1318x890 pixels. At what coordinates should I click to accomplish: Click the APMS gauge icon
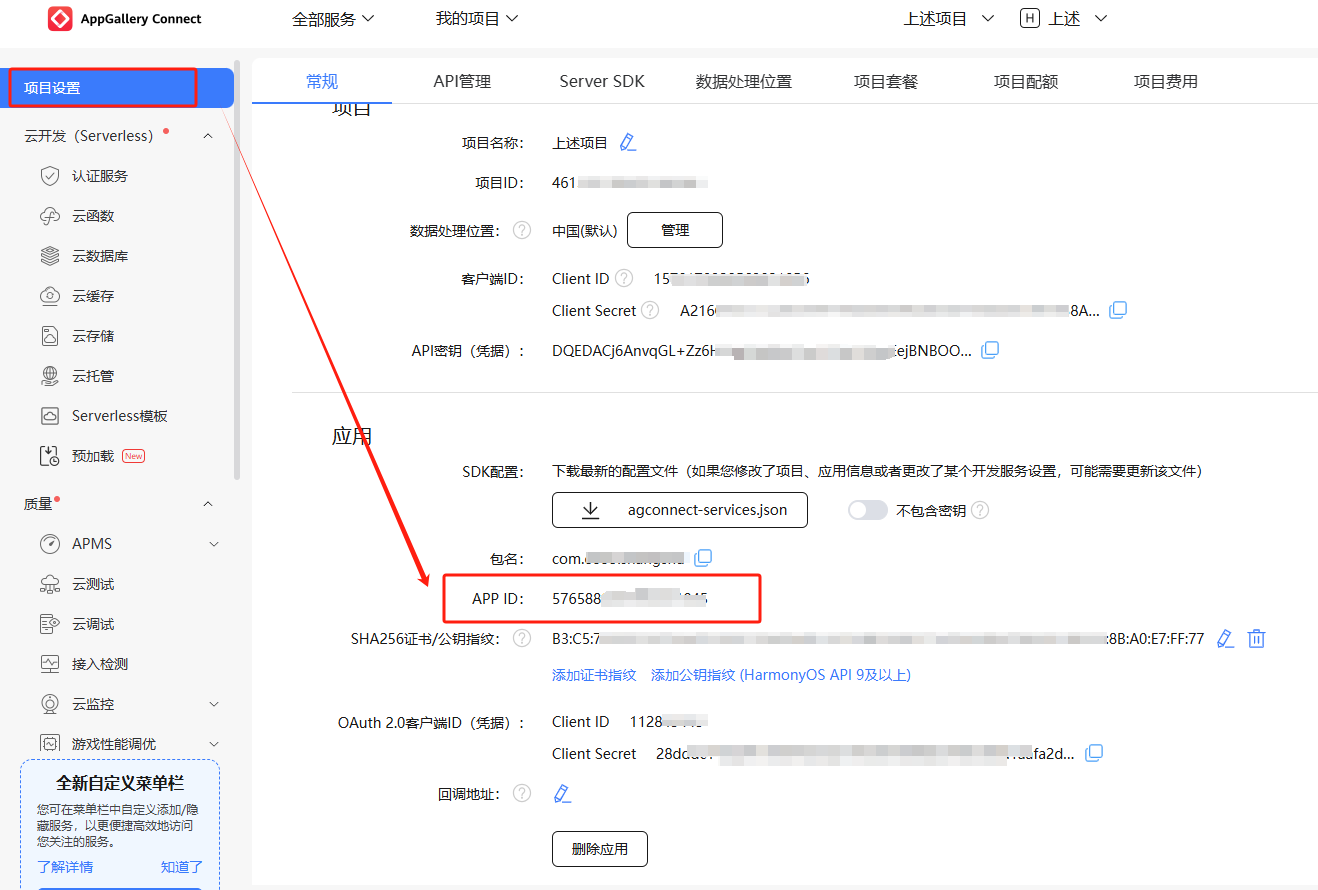[x=50, y=544]
